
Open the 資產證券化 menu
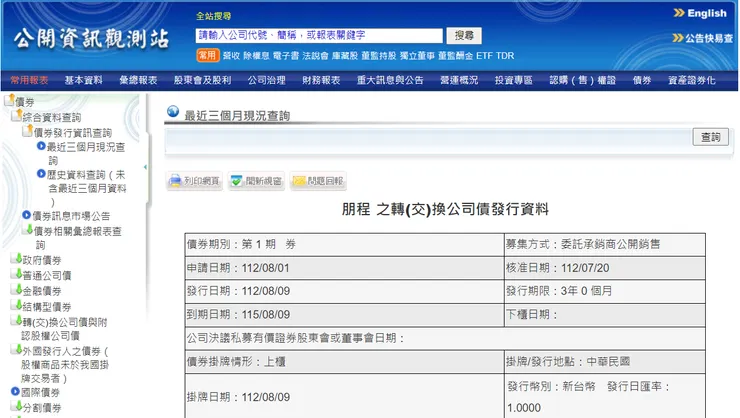tap(692, 80)
